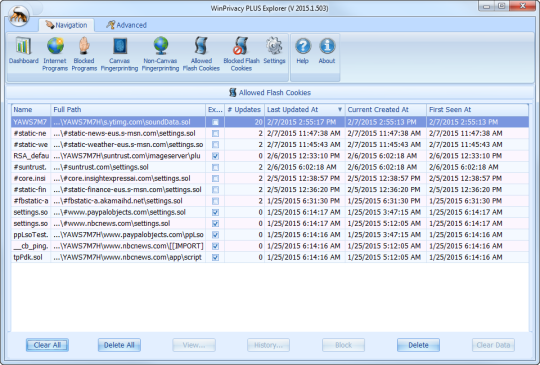This screenshot has height=365, width=540.
Task: Select the YAWS7M7 soundData.sol row name
Action: pos(30,122)
